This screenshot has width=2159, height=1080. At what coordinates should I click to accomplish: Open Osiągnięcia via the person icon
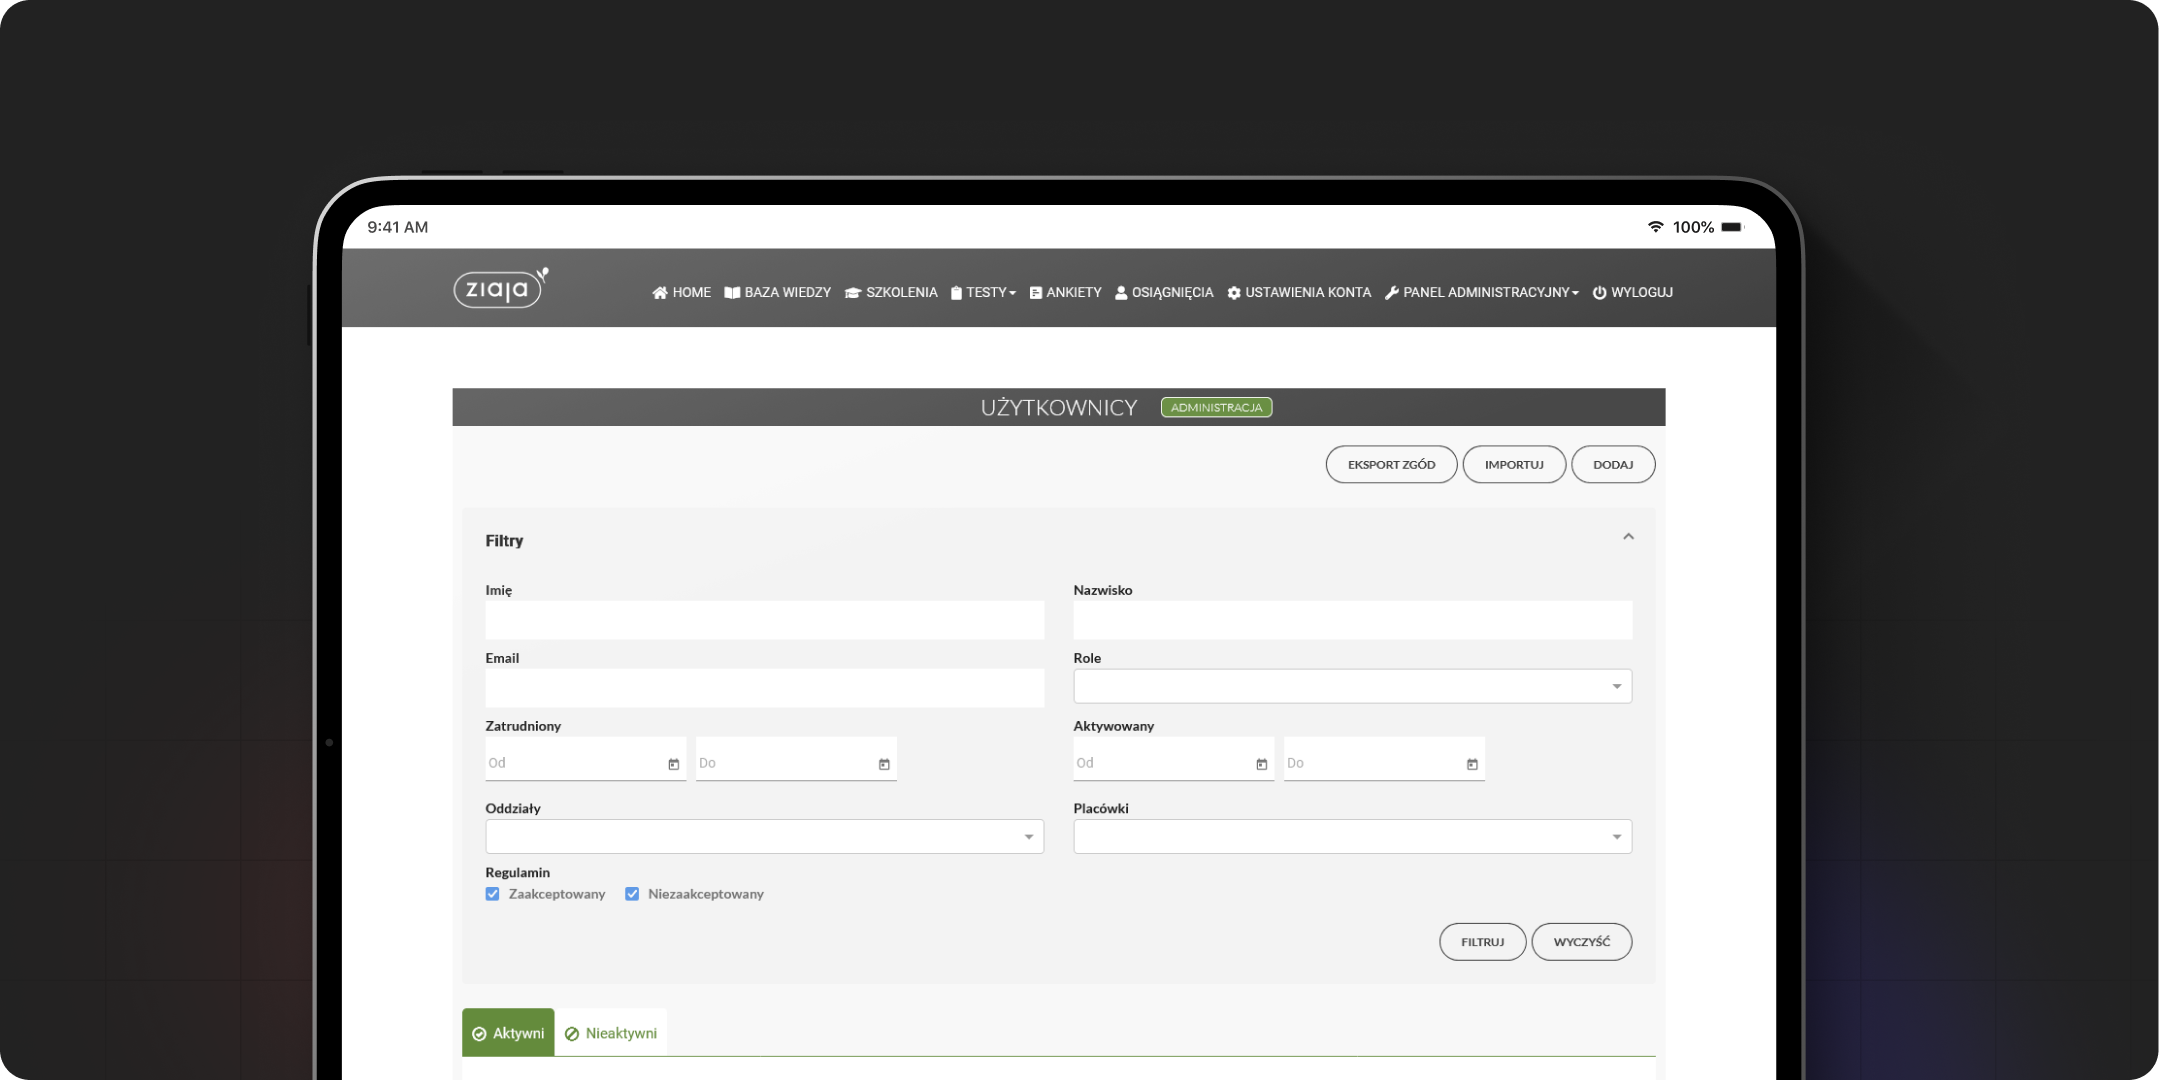1121,292
